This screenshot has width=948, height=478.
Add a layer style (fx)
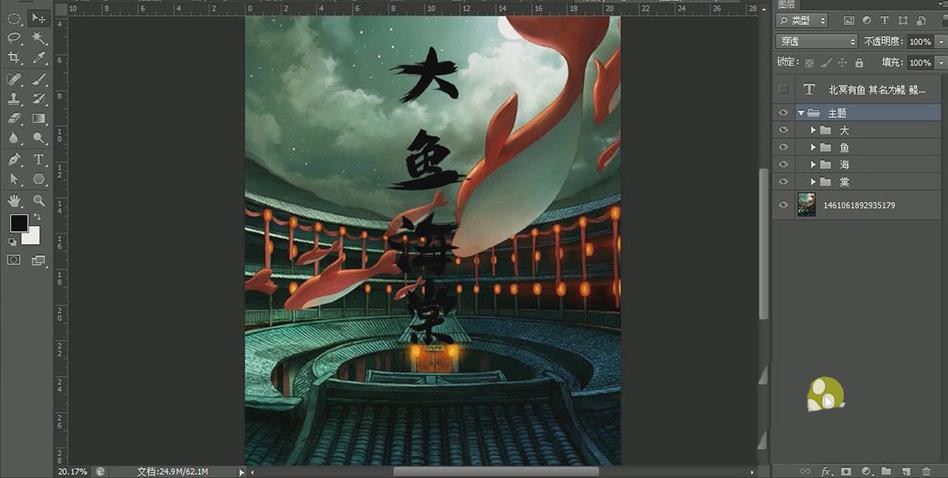[826, 471]
